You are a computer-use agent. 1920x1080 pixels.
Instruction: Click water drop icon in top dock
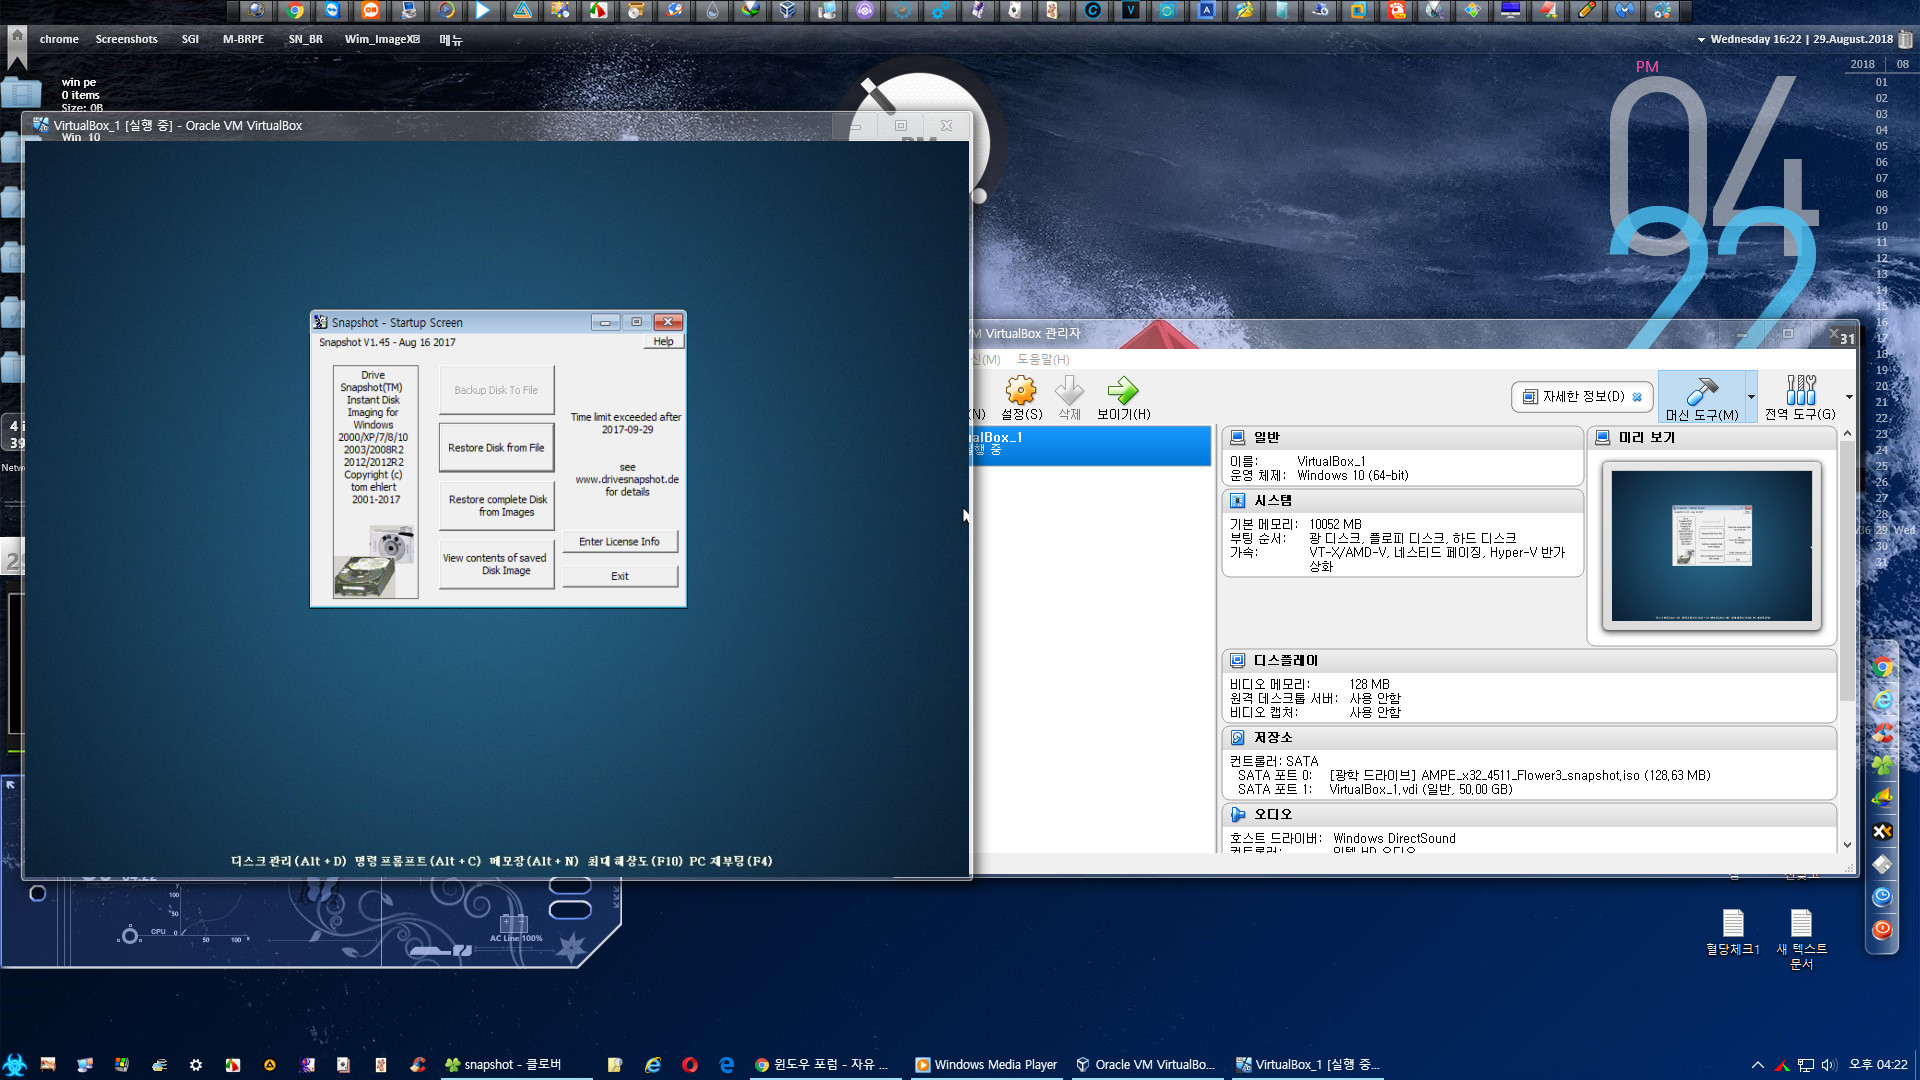pyautogui.click(x=712, y=11)
